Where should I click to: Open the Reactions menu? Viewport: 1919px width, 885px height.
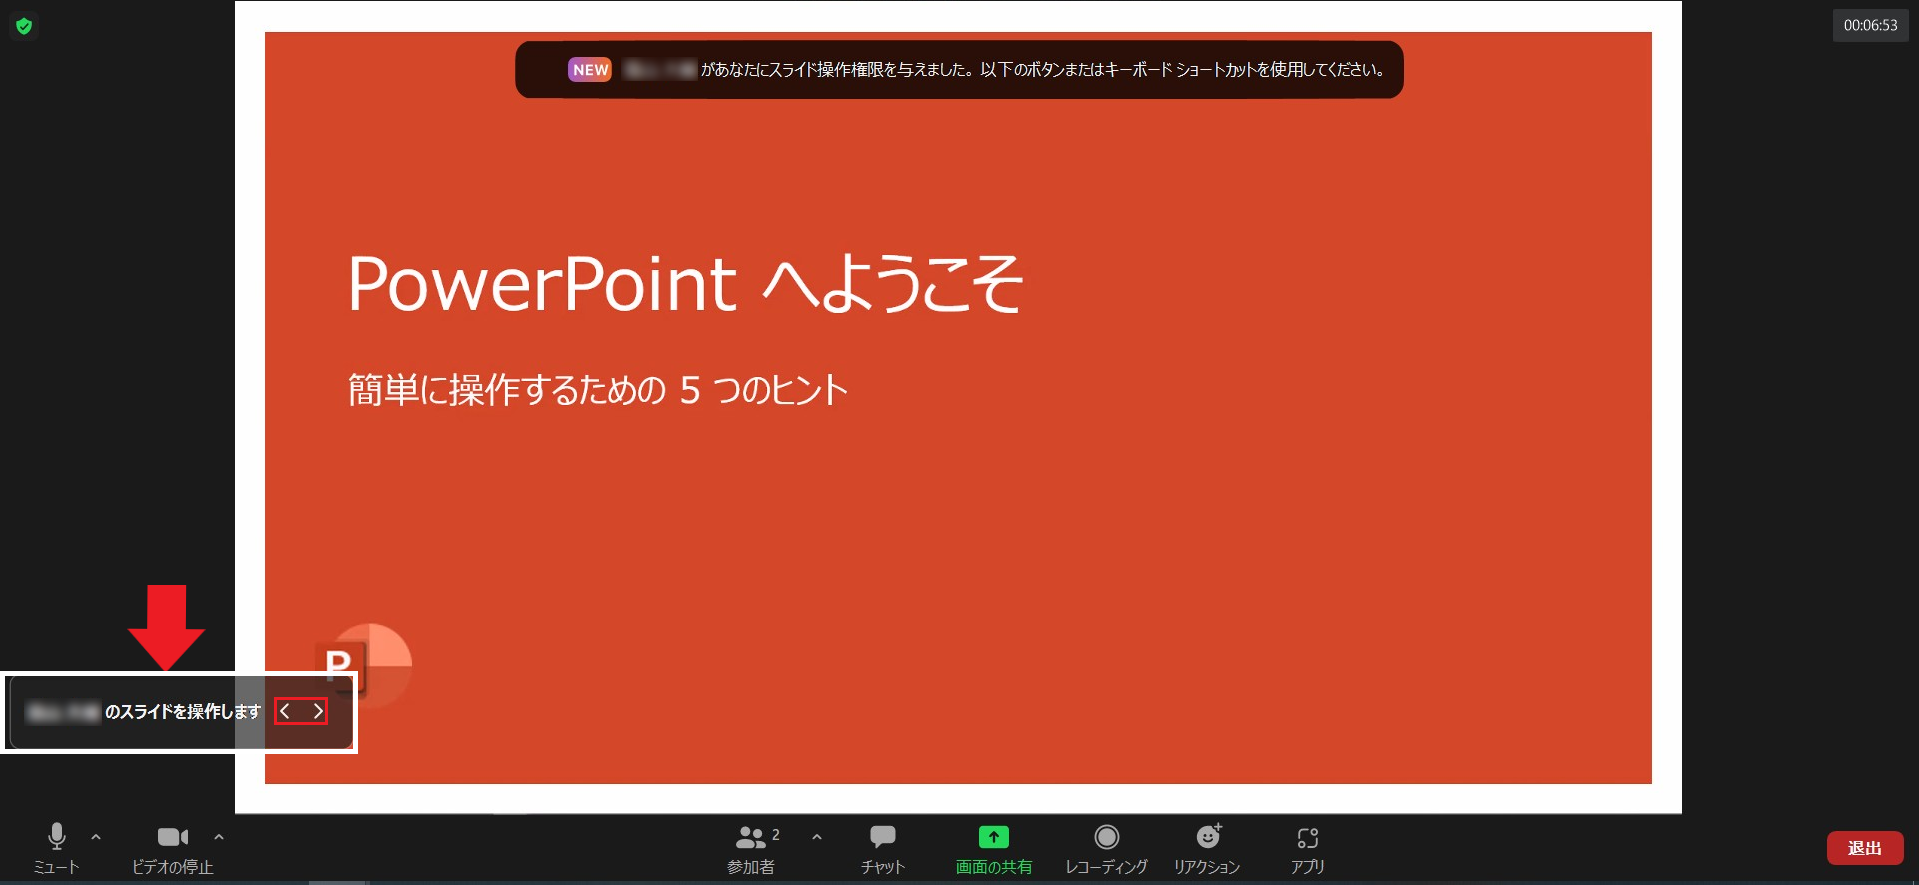[1207, 849]
